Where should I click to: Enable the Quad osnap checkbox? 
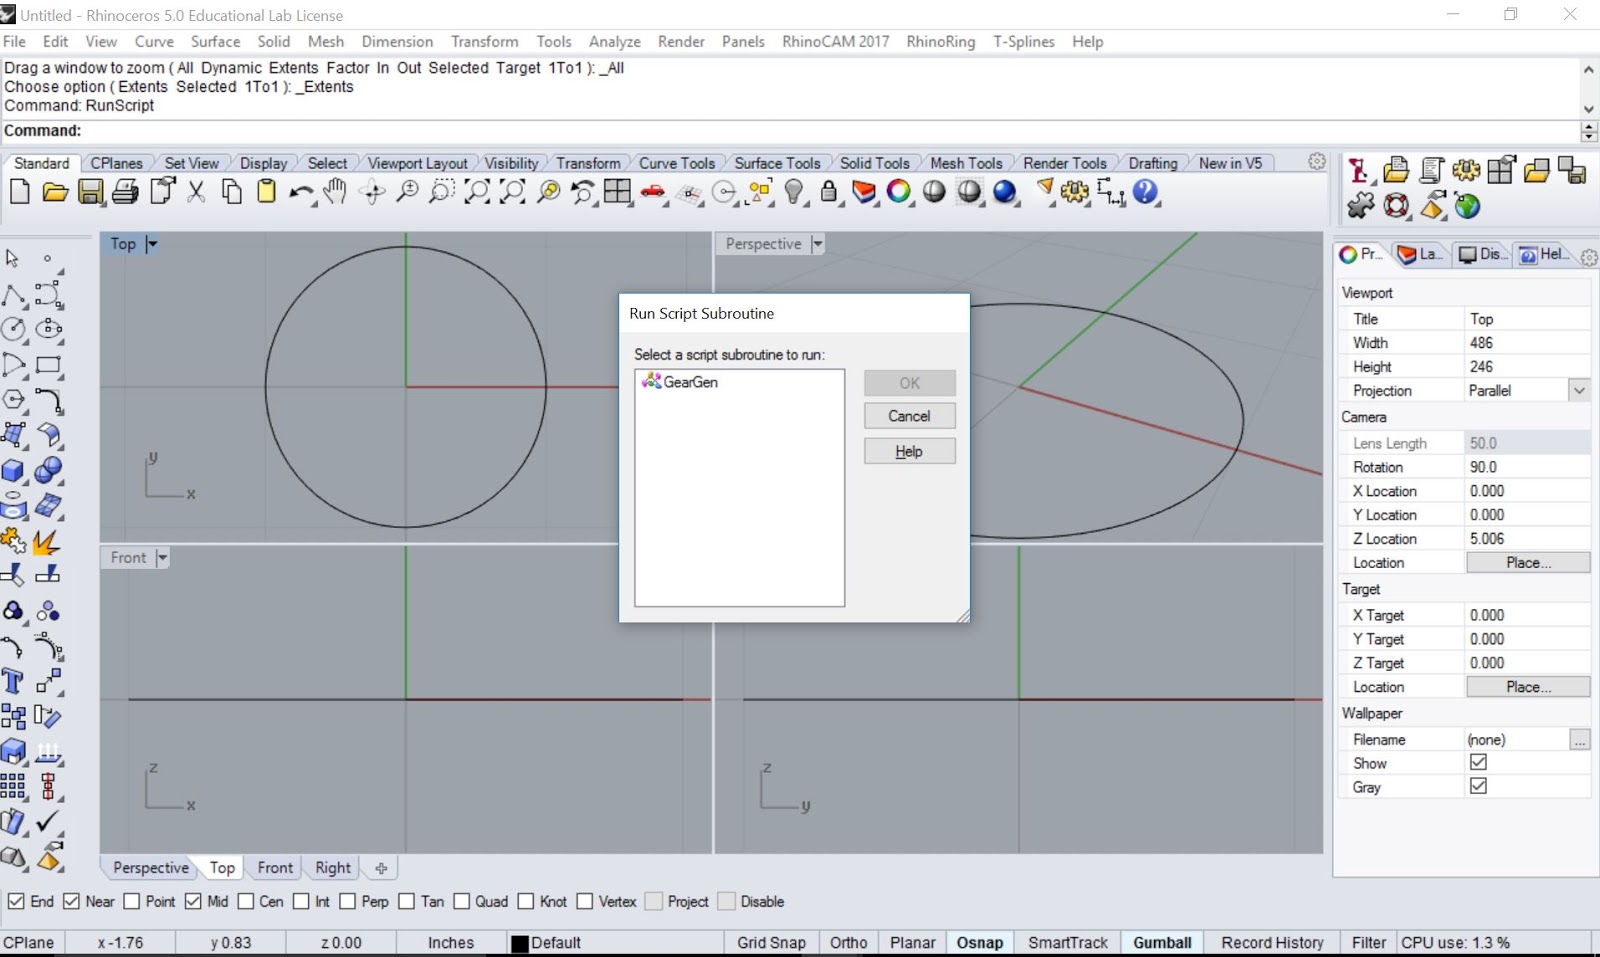point(461,901)
